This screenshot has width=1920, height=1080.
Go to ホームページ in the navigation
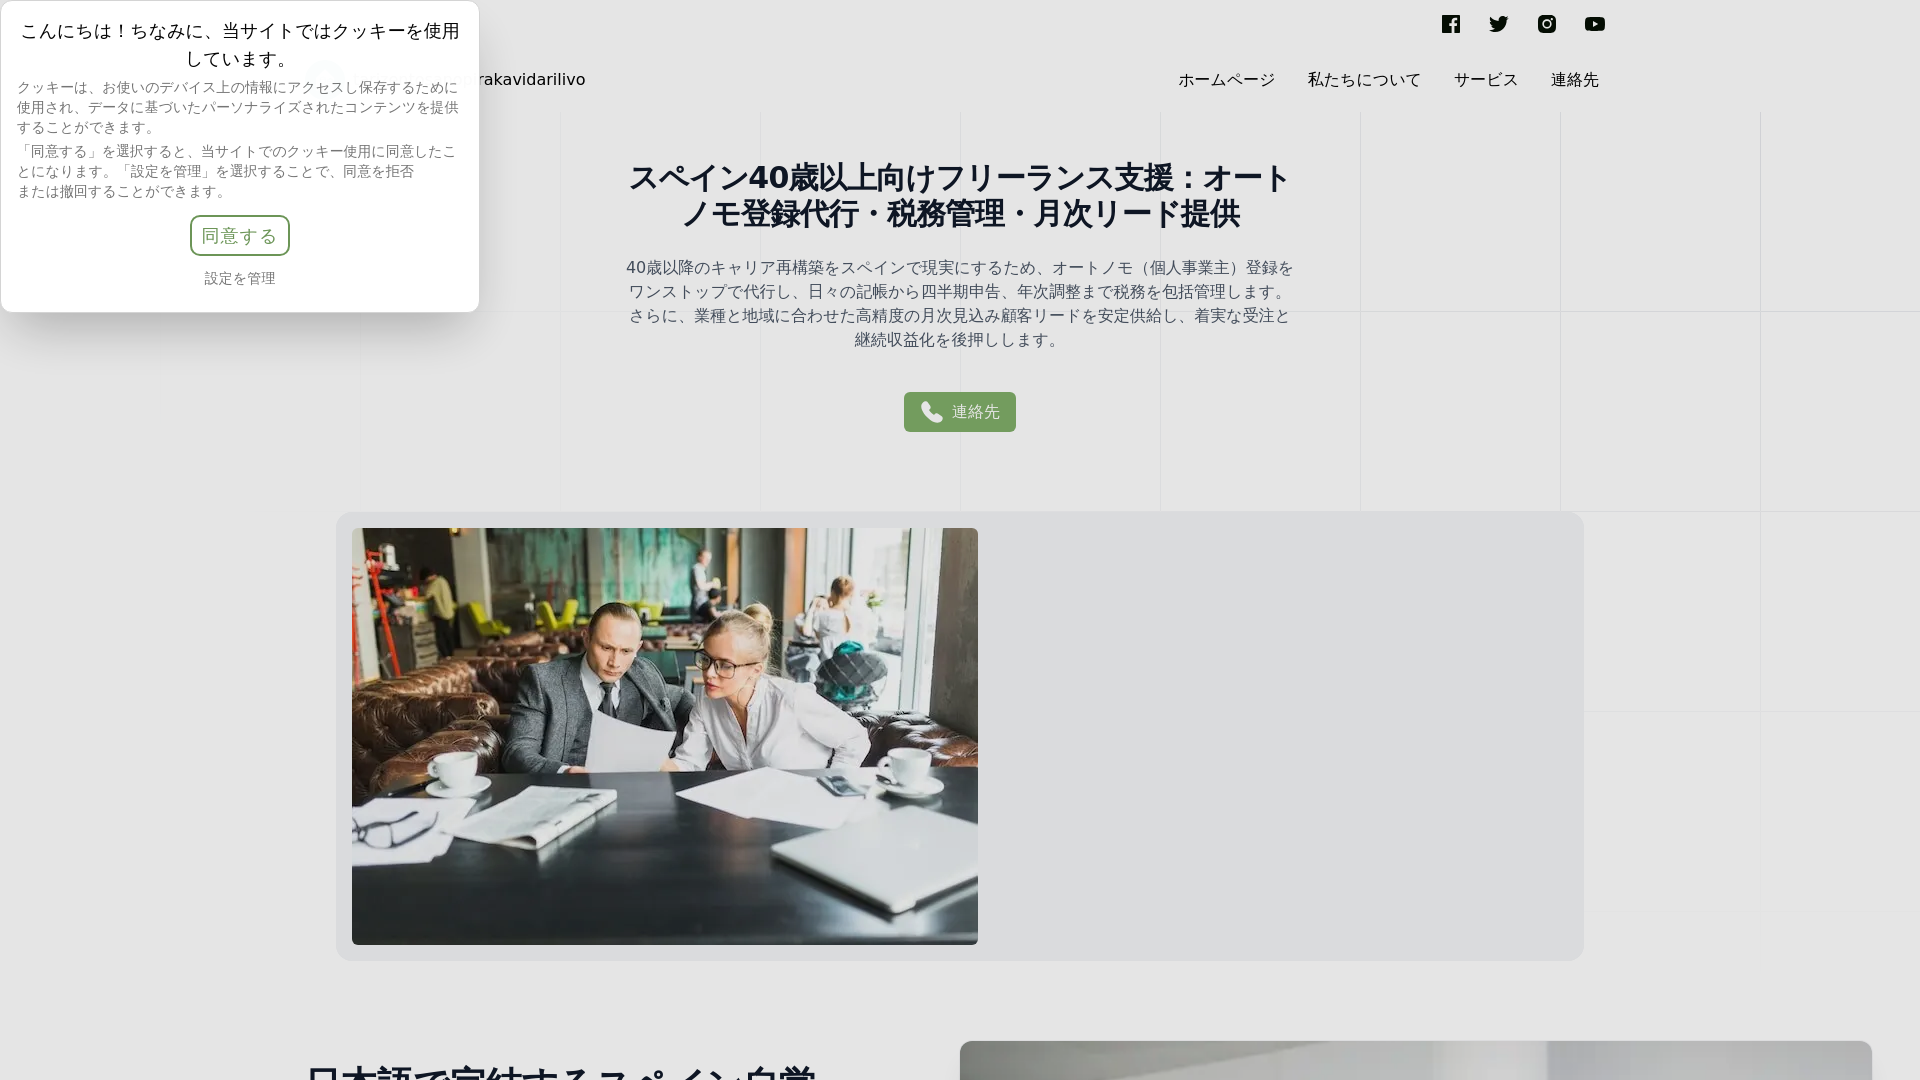tap(1226, 80)
